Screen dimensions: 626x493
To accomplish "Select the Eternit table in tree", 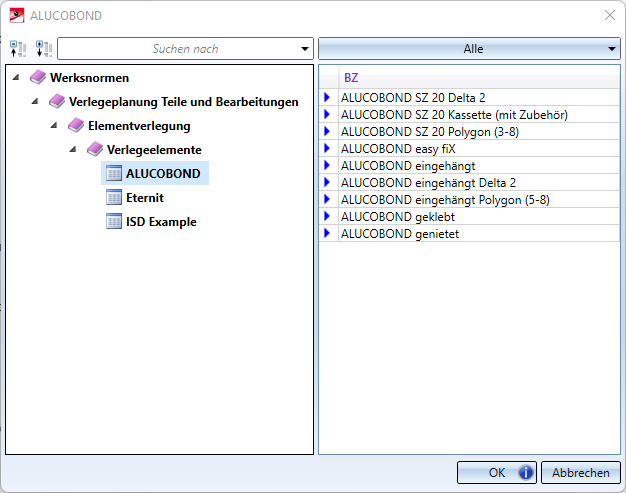I will tap(145, 197).
